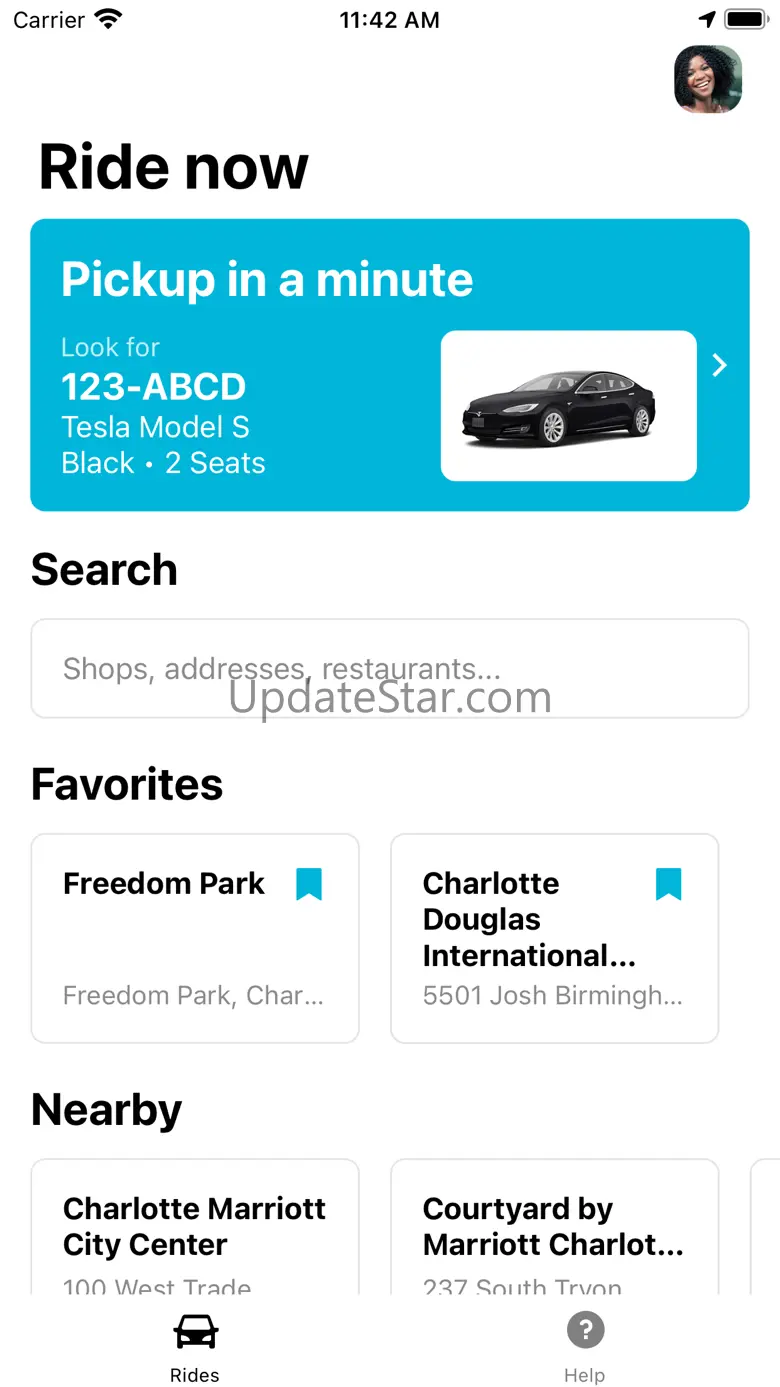780x1387 pixels.
Task: Tap the car icon in Rides tab
Action: click(195, 1331)
